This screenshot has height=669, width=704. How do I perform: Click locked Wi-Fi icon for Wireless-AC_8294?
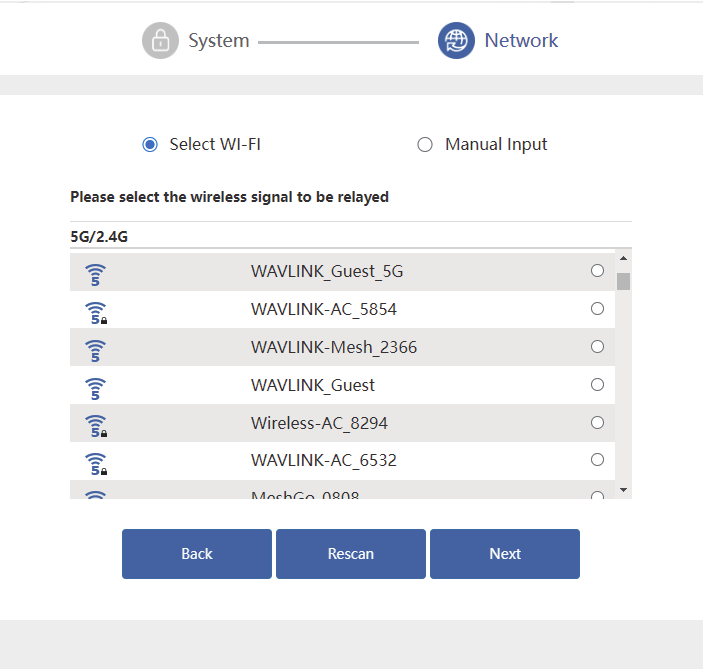[x=96, y=424]
